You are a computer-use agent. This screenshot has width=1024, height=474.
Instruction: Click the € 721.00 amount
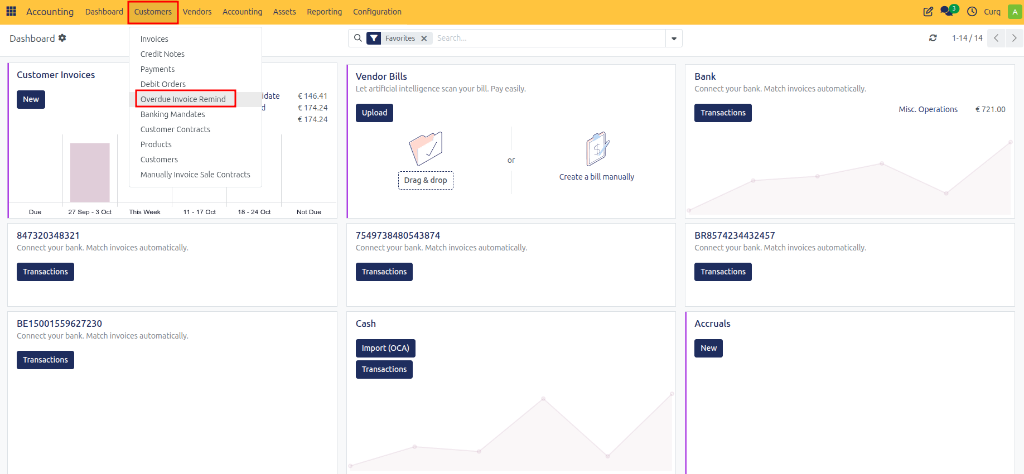click(990, 109)
